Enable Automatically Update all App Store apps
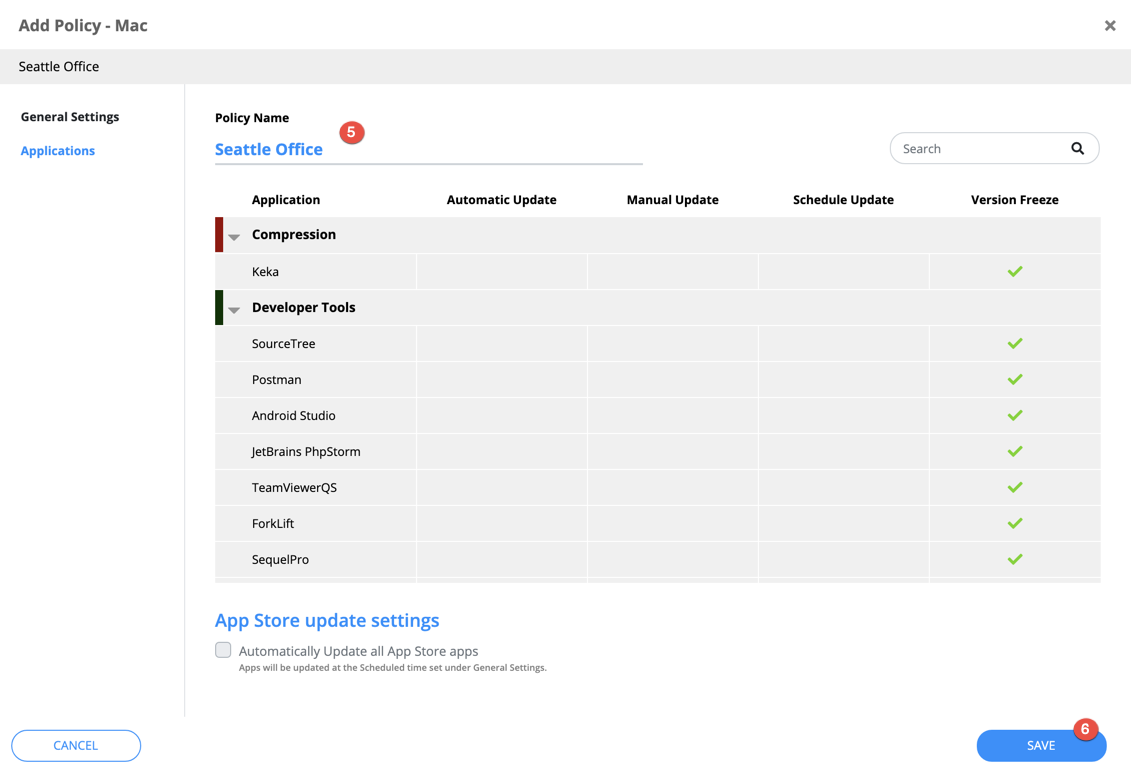Screen dimensions: 1131x773 pyautogui.click(x=223, y=650)
